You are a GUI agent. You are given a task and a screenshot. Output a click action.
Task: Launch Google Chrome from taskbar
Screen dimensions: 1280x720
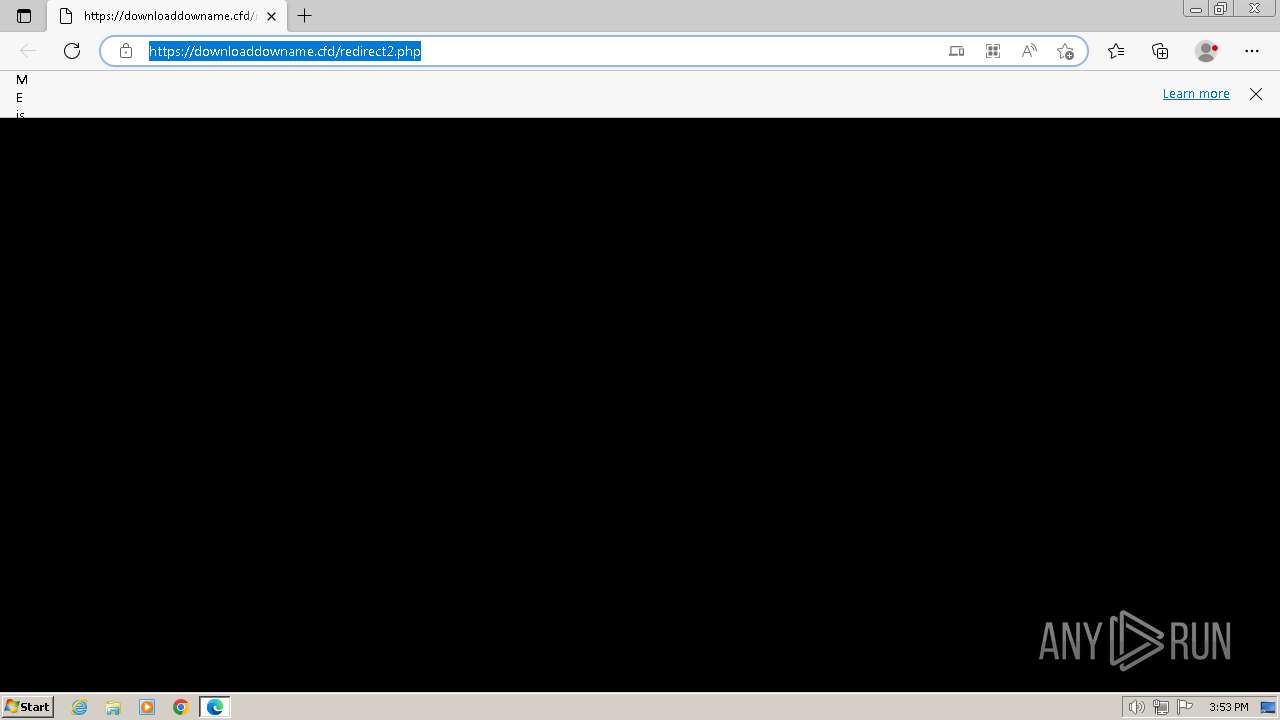click(x=181, y=707)
